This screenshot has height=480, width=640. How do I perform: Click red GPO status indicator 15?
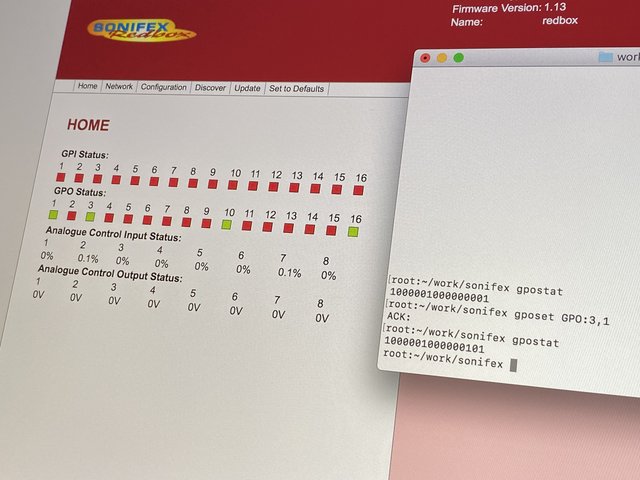331,230
